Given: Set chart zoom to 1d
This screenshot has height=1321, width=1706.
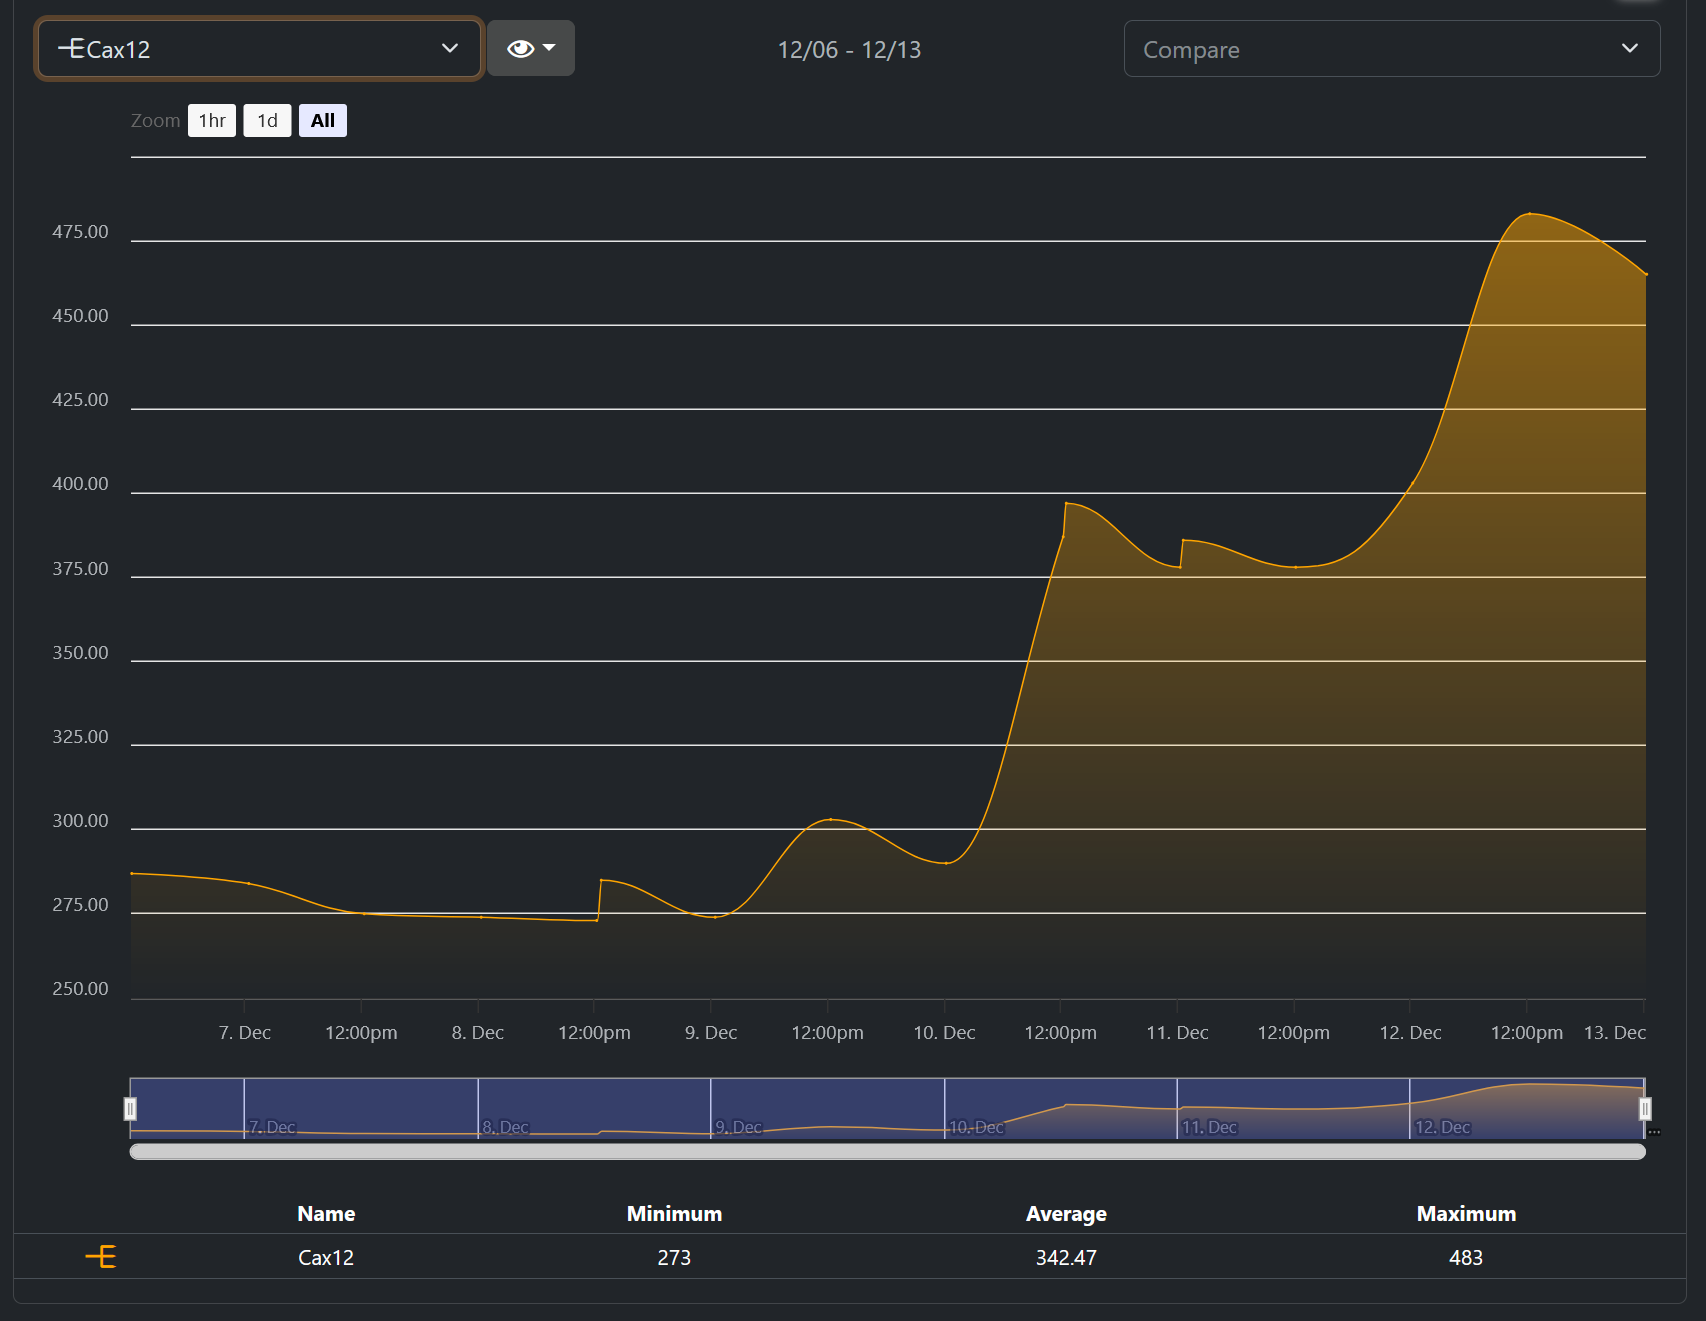Looking at the screenshot, I should pyautogui.click(x=267, y=121).
